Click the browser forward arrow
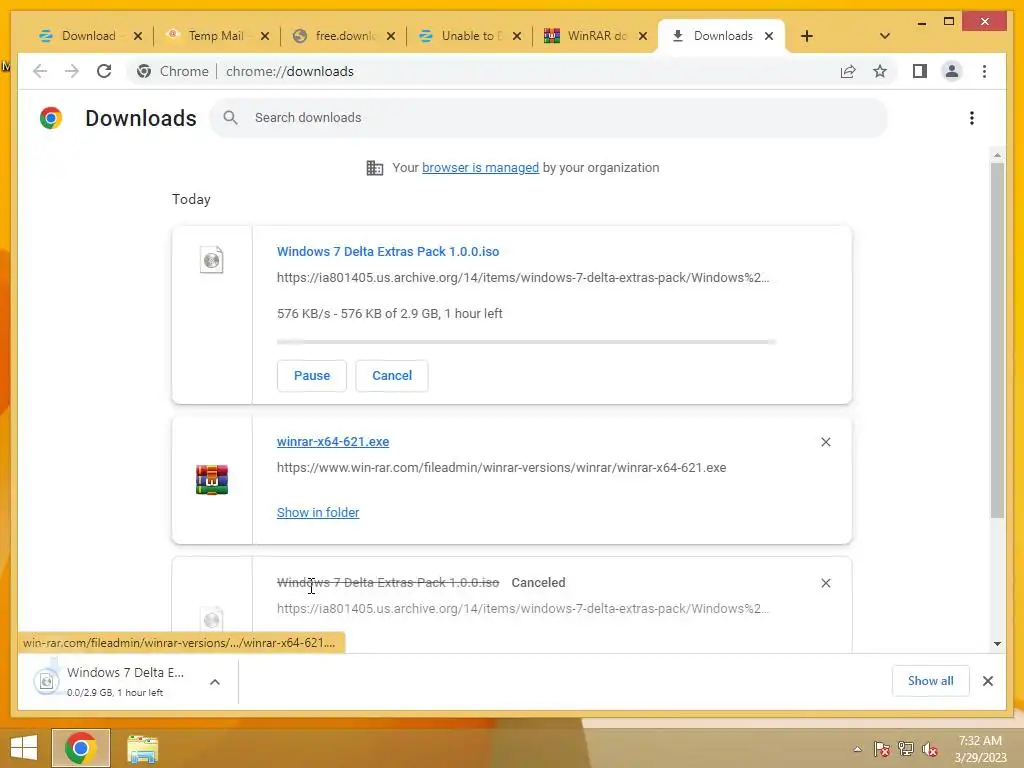 [72, 71]
